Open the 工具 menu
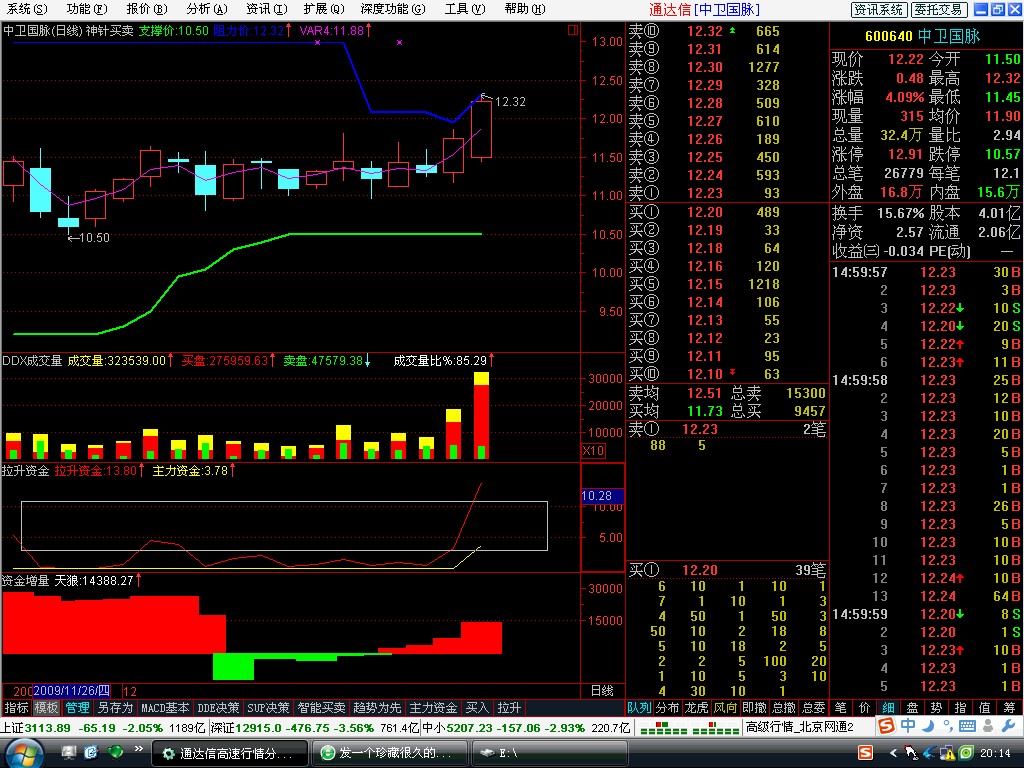 [x=465, y=9]
